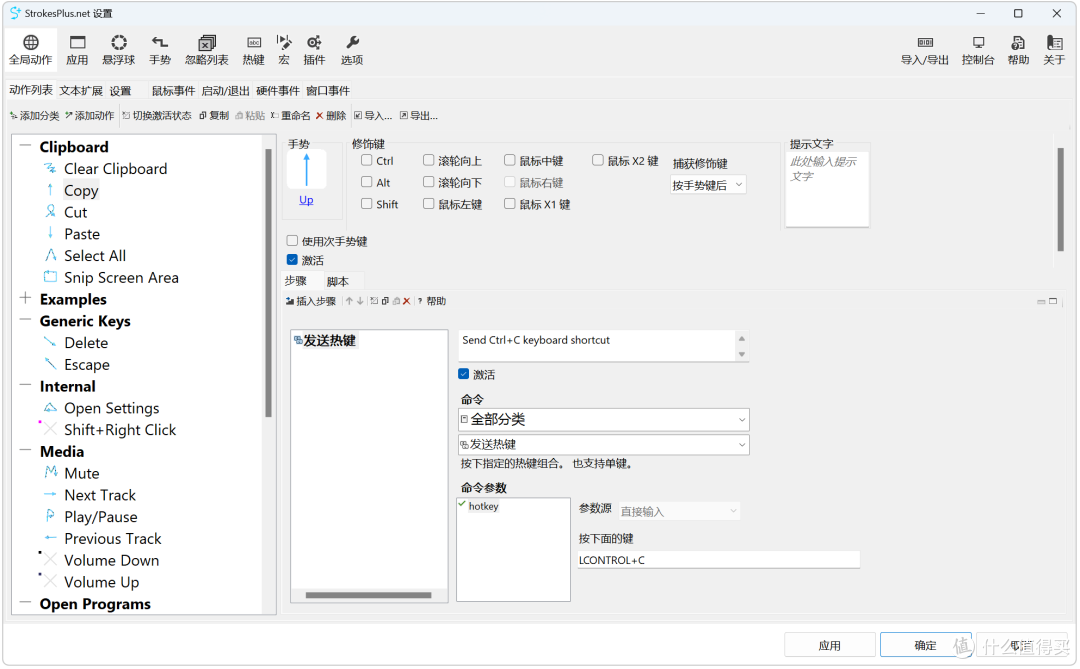Click 添加动作 add action
This screenshot has width=1080, height=669.
[x=90, y=116]
